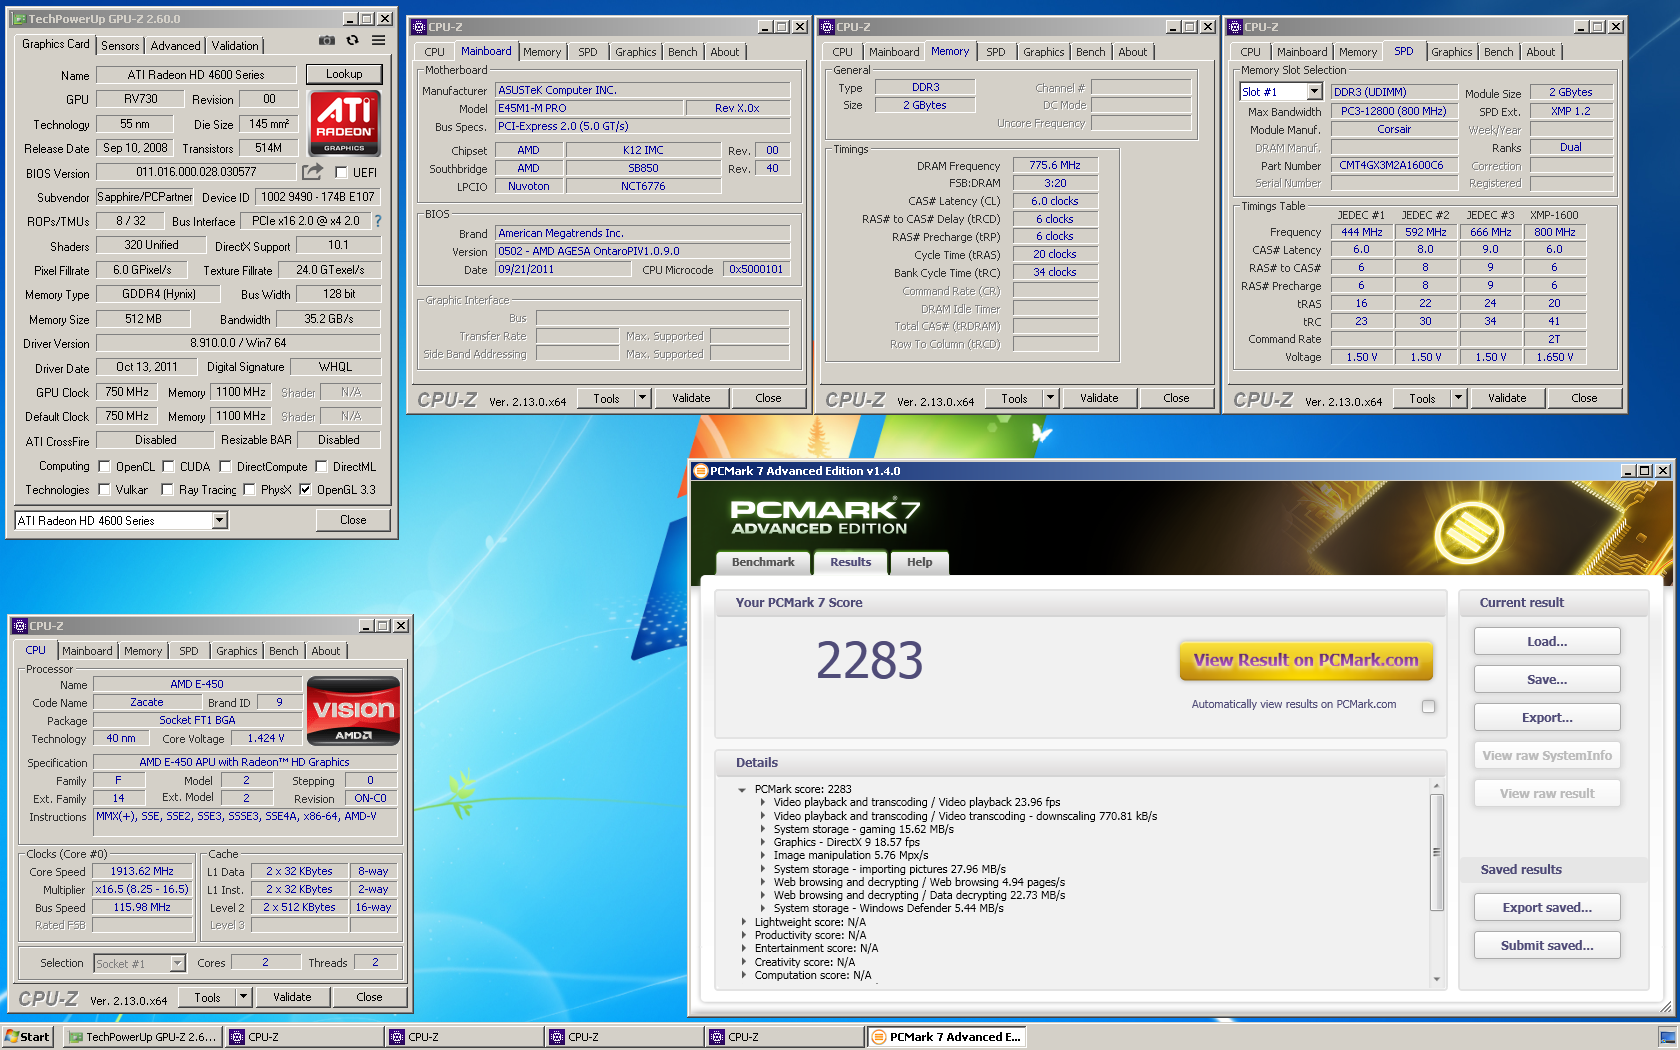Click the Lookup button in GPU-Z

pos(344,74)
